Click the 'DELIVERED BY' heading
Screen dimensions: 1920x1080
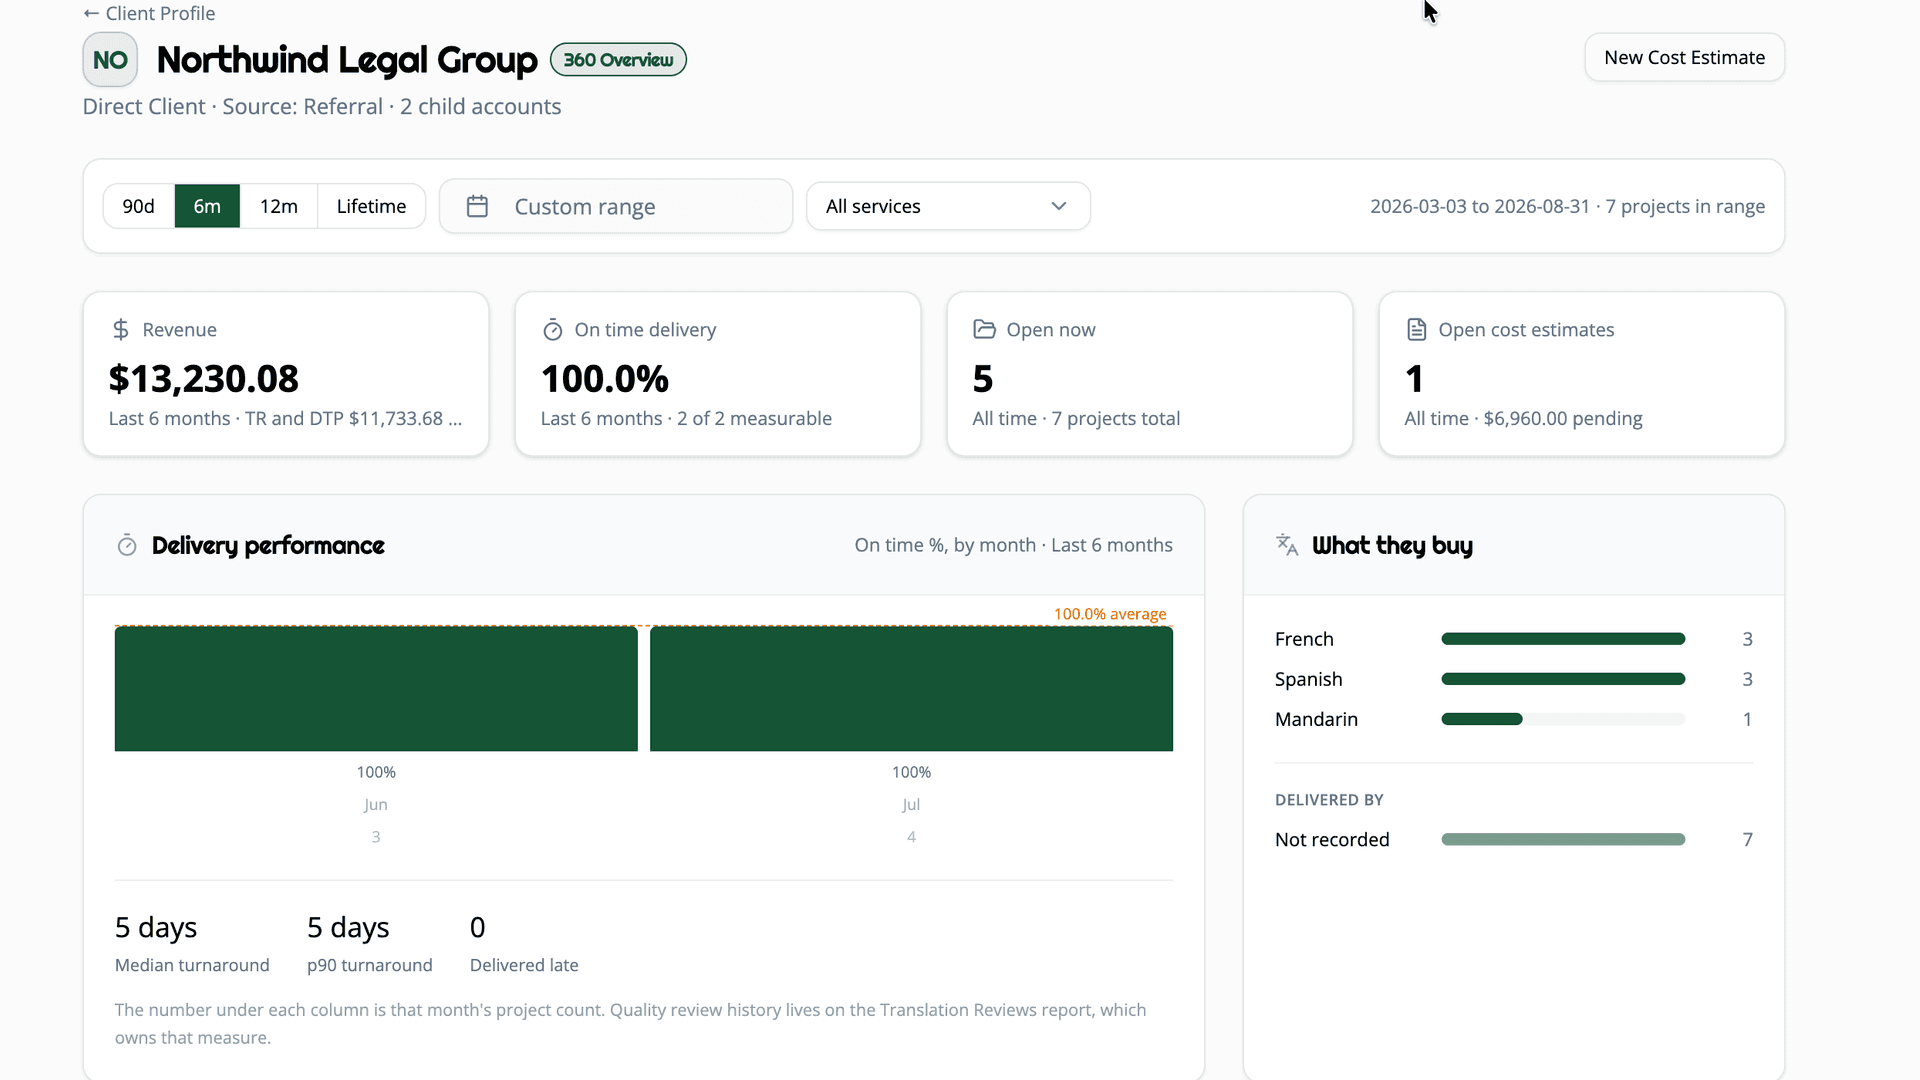tap(1329, 800)
